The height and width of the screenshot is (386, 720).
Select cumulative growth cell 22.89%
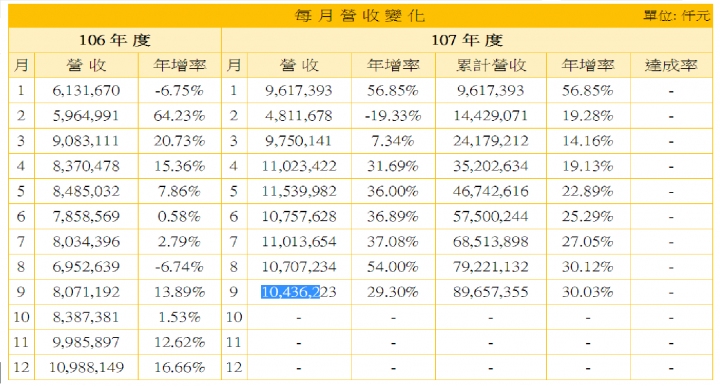click(588, 191)
